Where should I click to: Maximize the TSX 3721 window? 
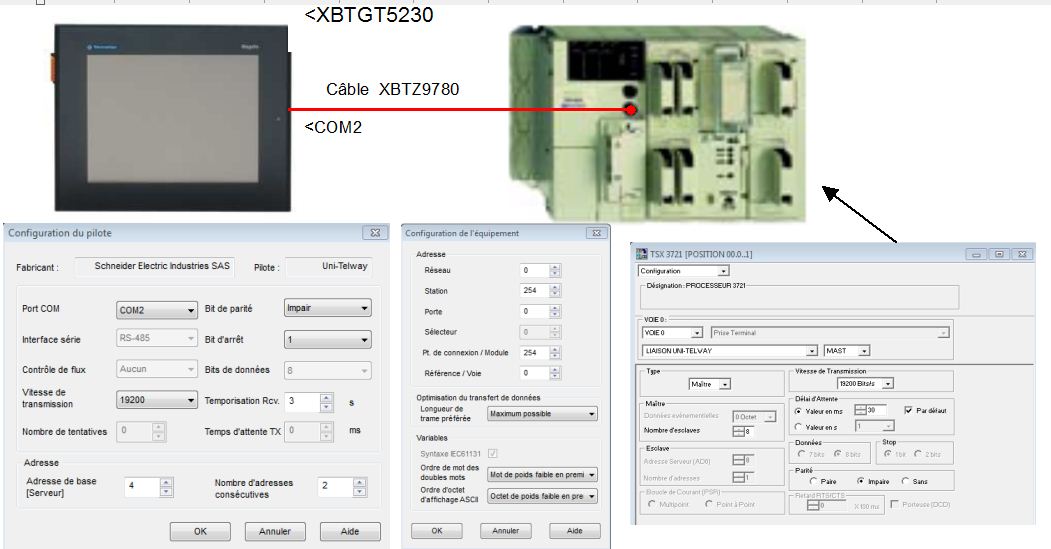point(999,254)
